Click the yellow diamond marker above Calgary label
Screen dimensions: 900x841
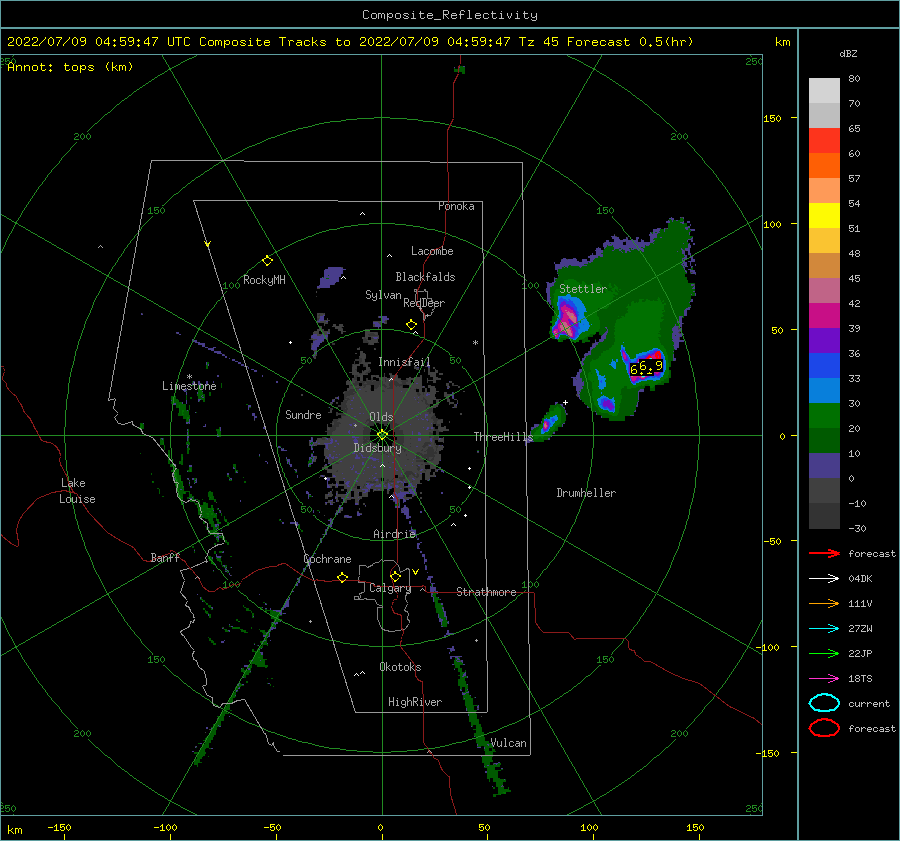click(x=395, y=576)
